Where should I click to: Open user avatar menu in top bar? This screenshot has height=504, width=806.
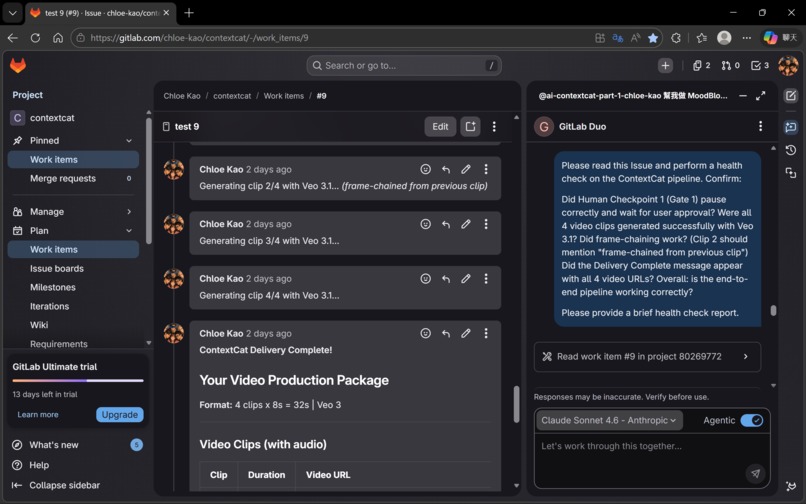pos(788,65)
